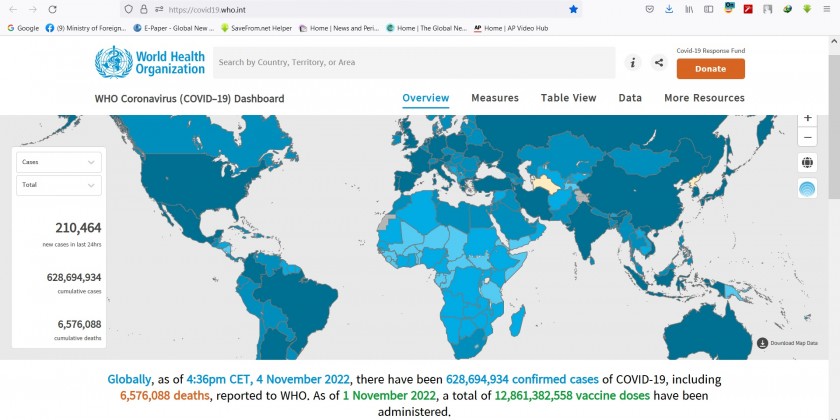The width and height of the screenshot is (840, 420).
Task: Reload the page in browser
Action: pos(53,9)
